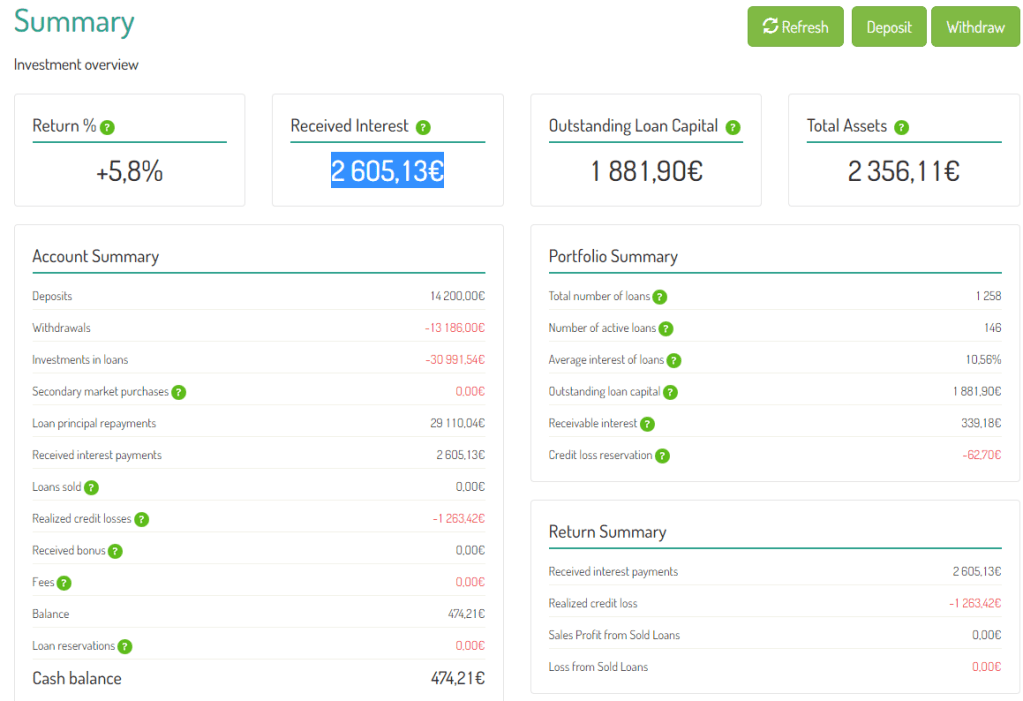Click the highlighted 2 605,13€ interest value

[387, 171]
